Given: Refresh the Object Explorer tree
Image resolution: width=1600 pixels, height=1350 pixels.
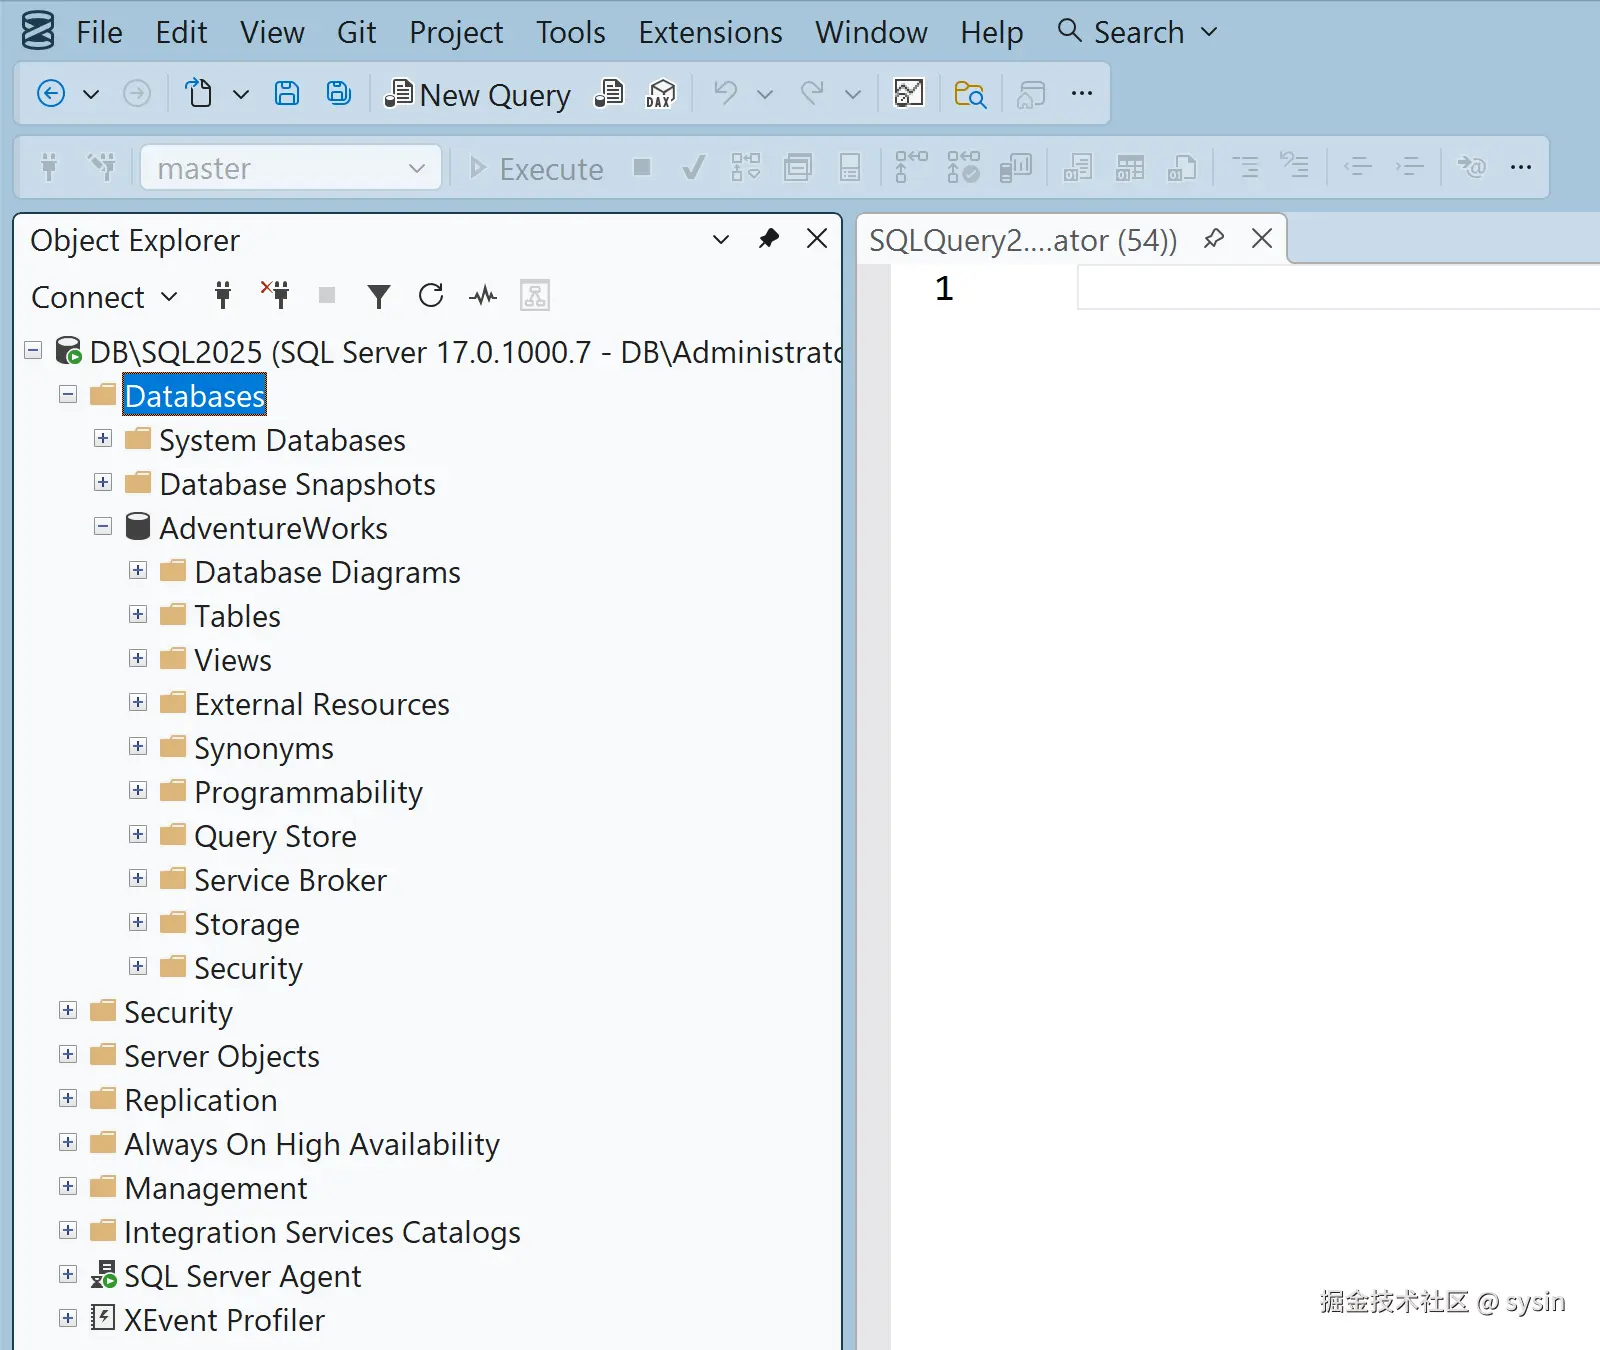Looking at the screenshot, I should (x=431, y=295).
